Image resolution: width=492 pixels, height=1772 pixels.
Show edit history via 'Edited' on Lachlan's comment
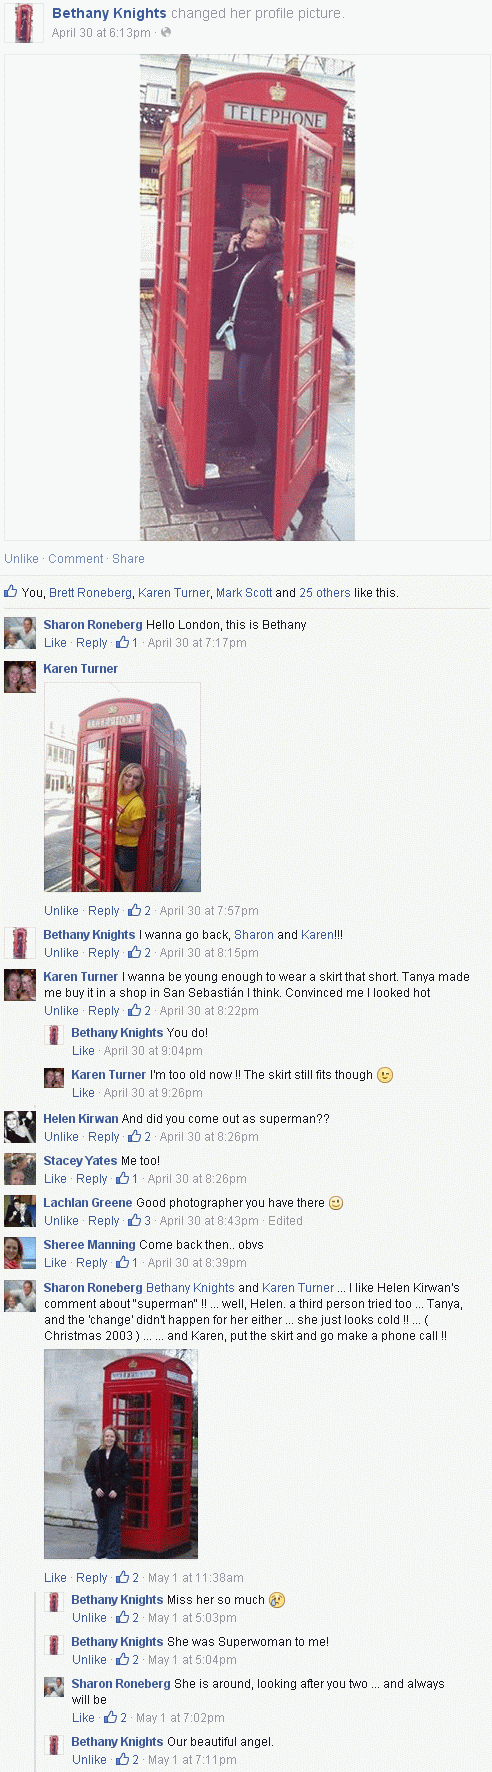[x=285, y=1221]
